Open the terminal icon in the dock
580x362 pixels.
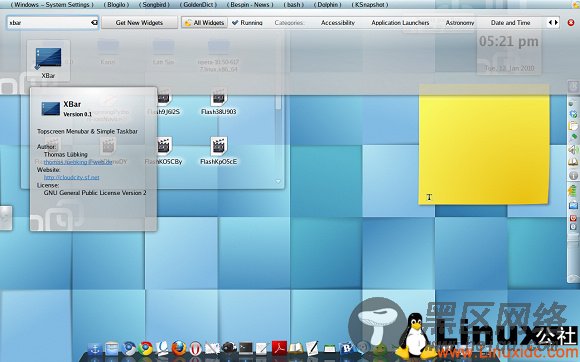[x=246, y=348]
